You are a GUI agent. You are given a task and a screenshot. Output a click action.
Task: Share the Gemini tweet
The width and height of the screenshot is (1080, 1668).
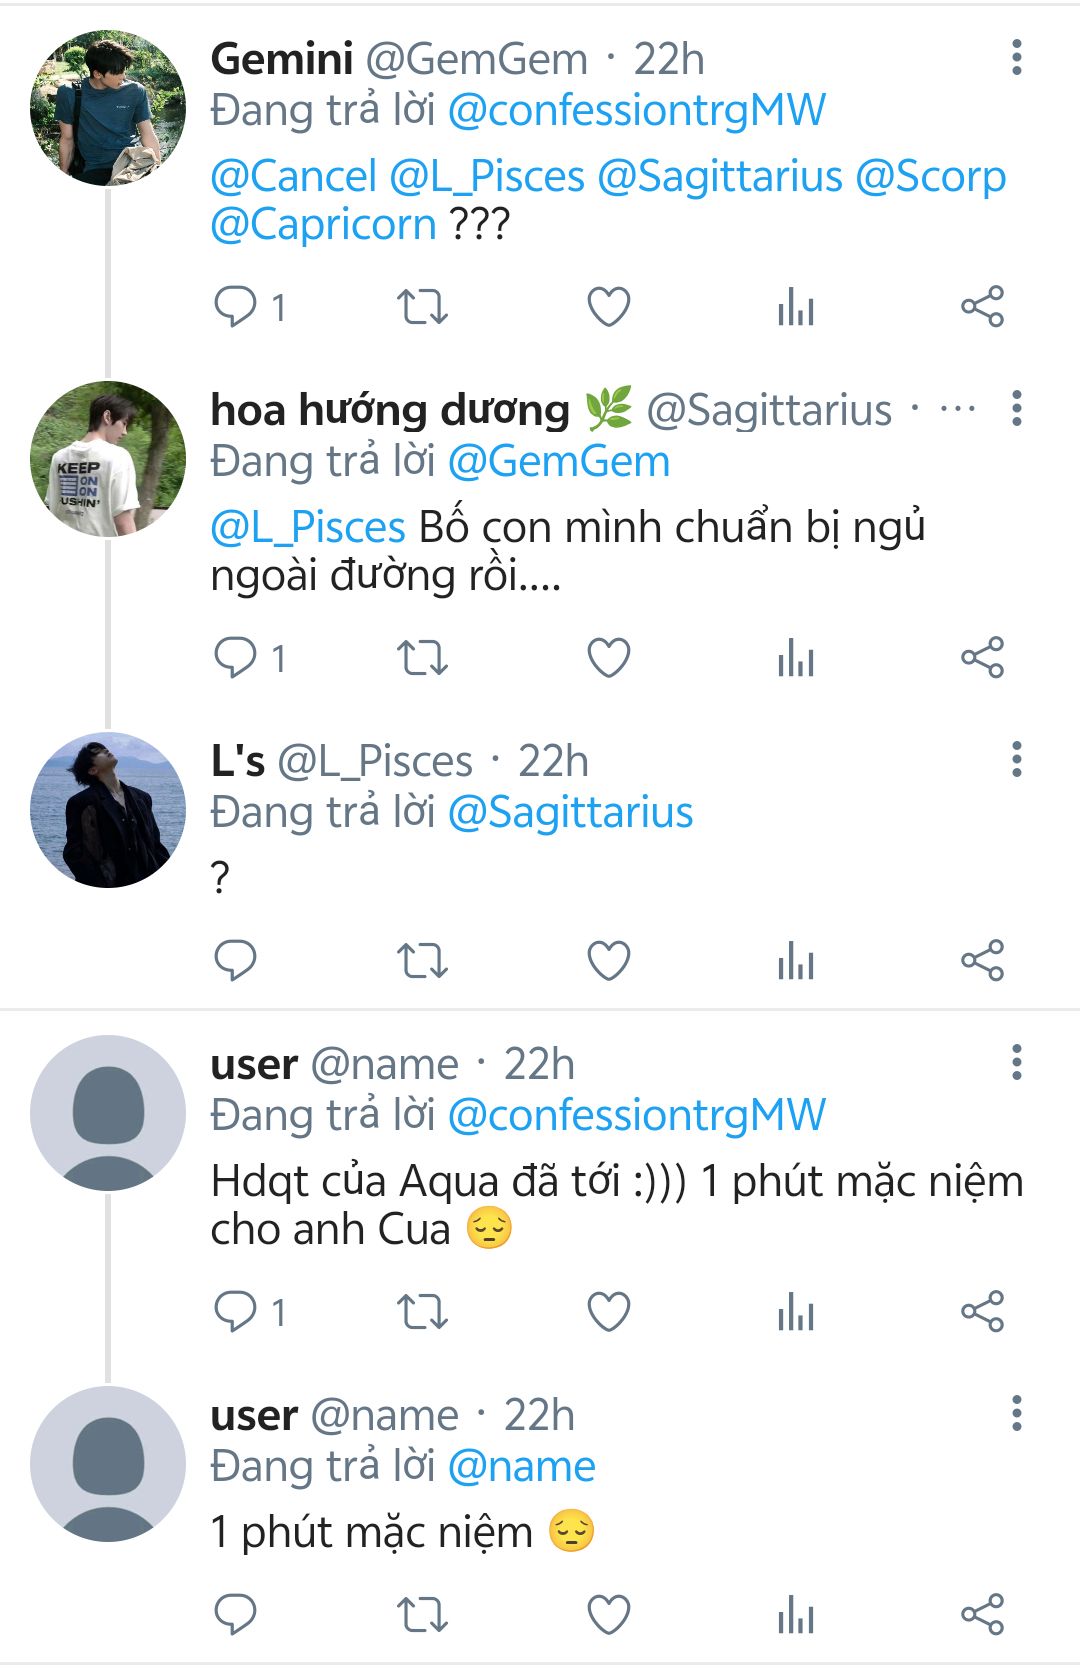coord(982,307)
